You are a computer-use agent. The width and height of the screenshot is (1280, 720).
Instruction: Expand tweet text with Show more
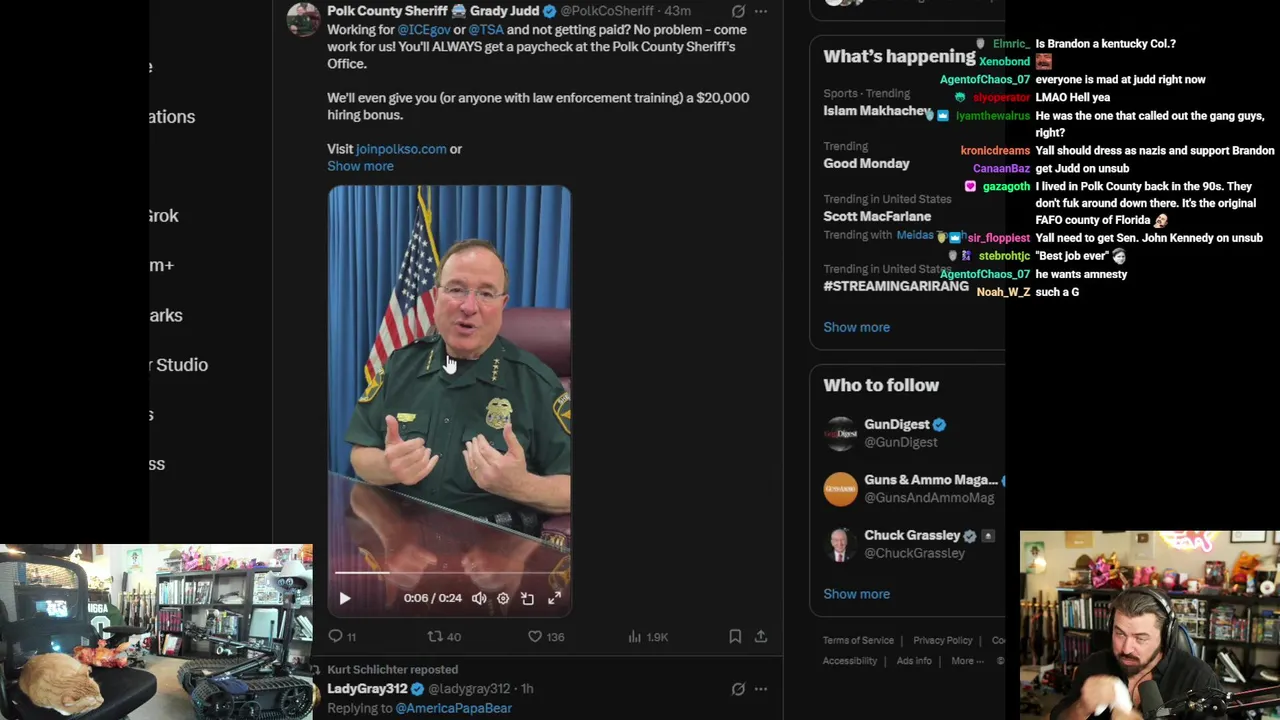coord(360,166)
